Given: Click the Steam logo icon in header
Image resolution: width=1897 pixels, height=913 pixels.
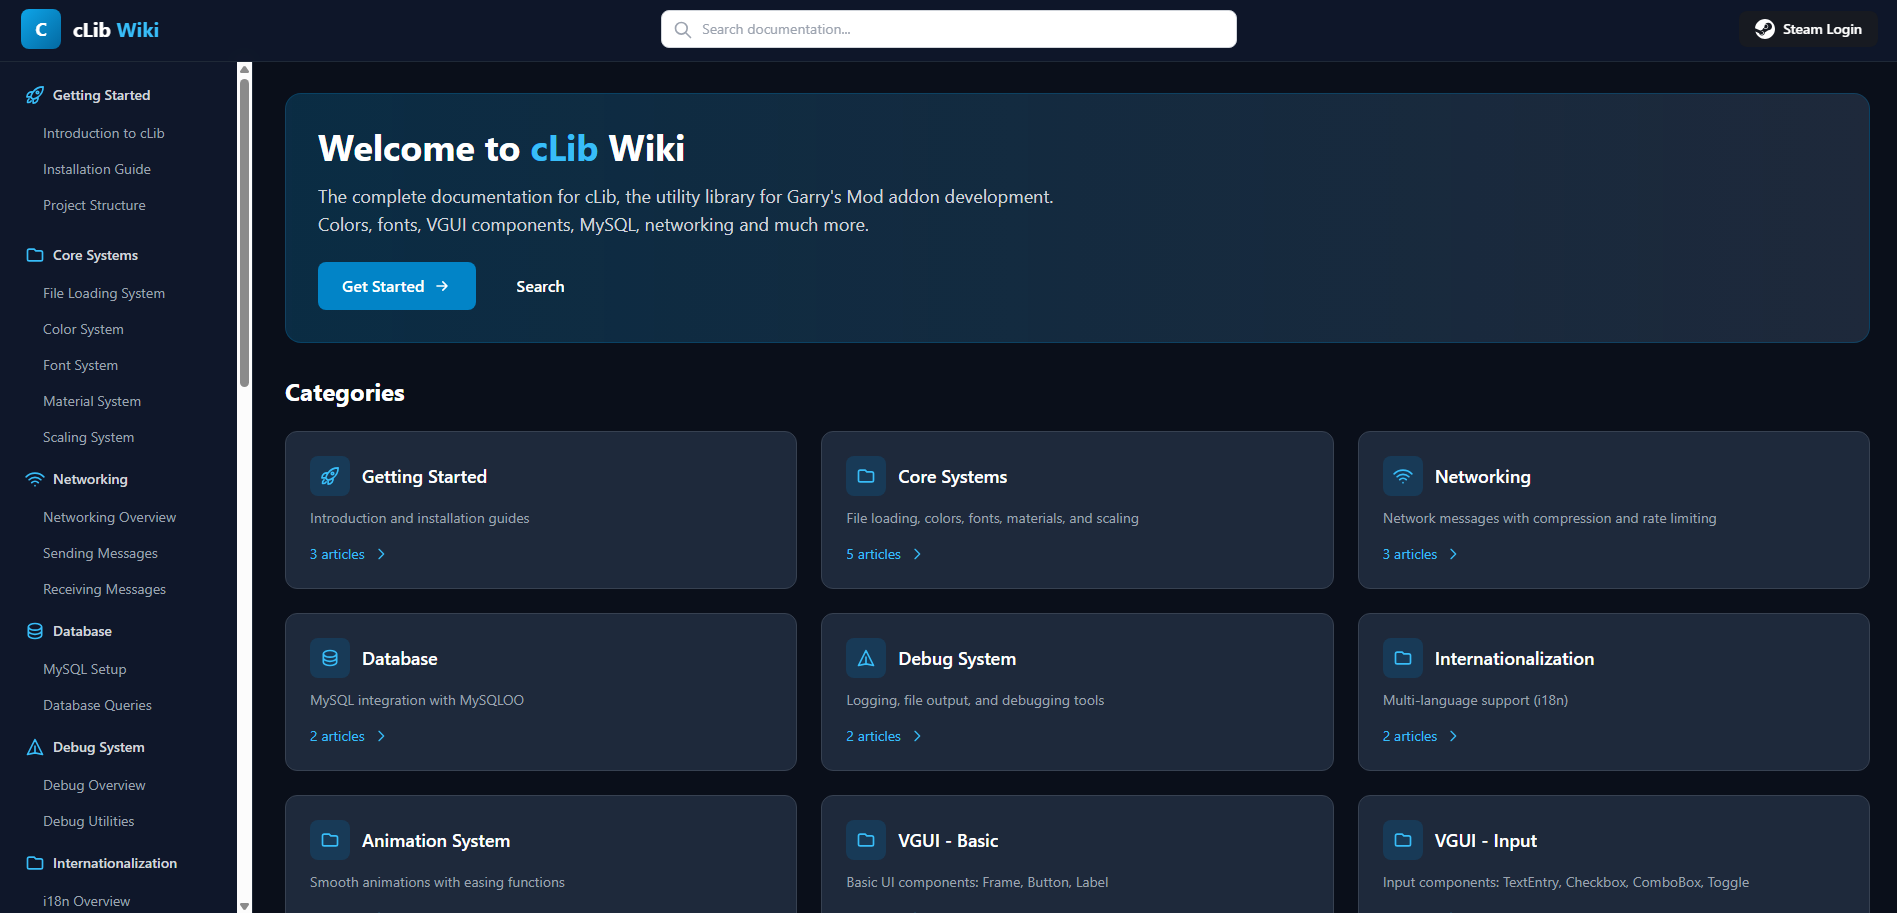Looking at the screenshot, I should coord(1765,29).
